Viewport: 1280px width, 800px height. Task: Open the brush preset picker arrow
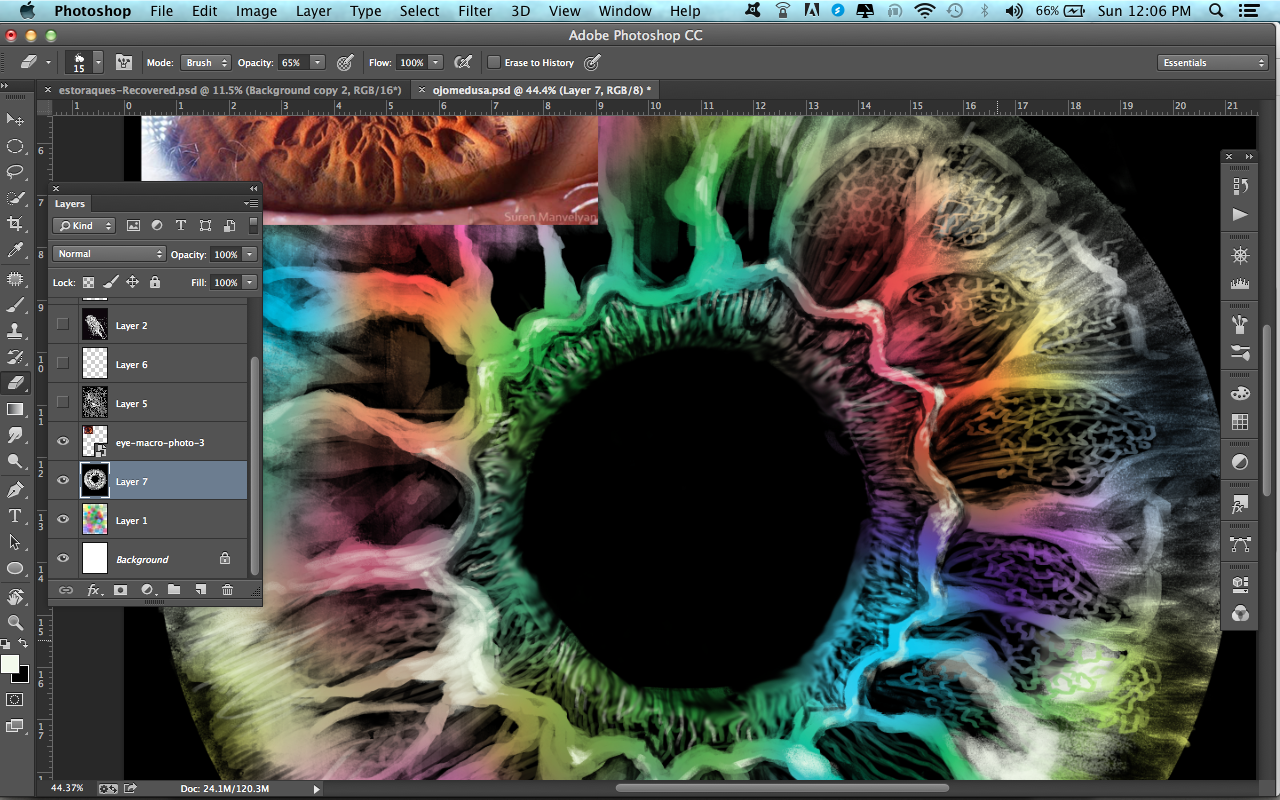(98, 62)
